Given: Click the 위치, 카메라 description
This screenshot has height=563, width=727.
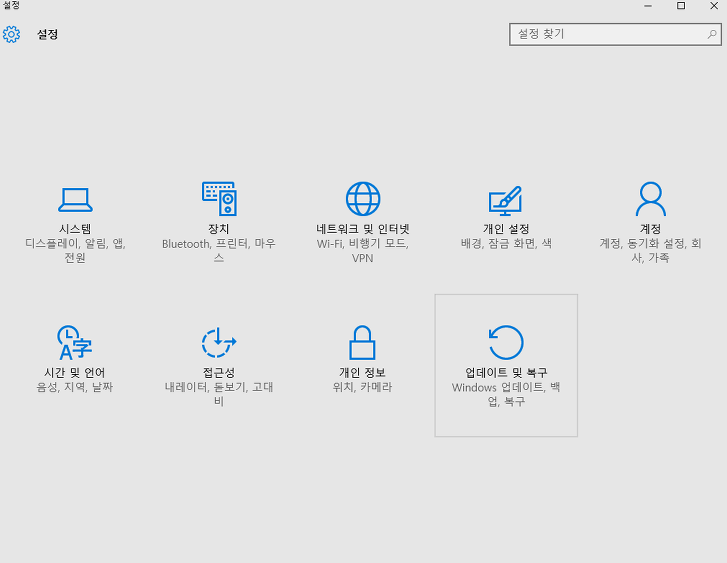Looking at the screenshot, I should point(362,387).
